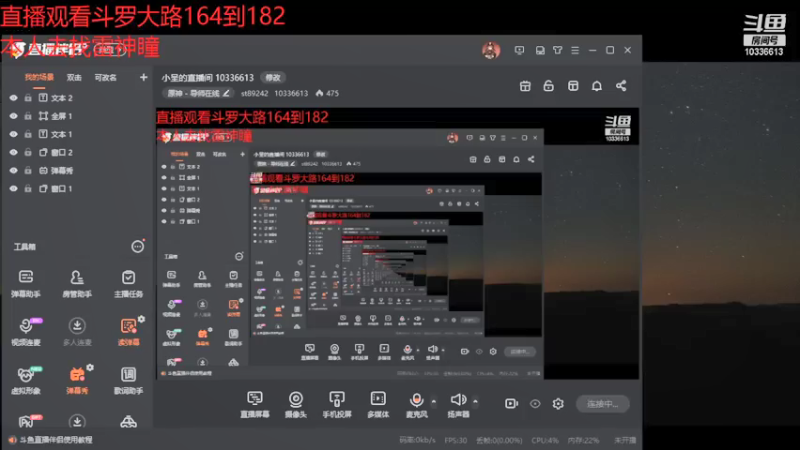The height and width of the screenshot is (450, 800).
Task: Click the shirt skin icon in title bar
Action: (x=558, y=50)
